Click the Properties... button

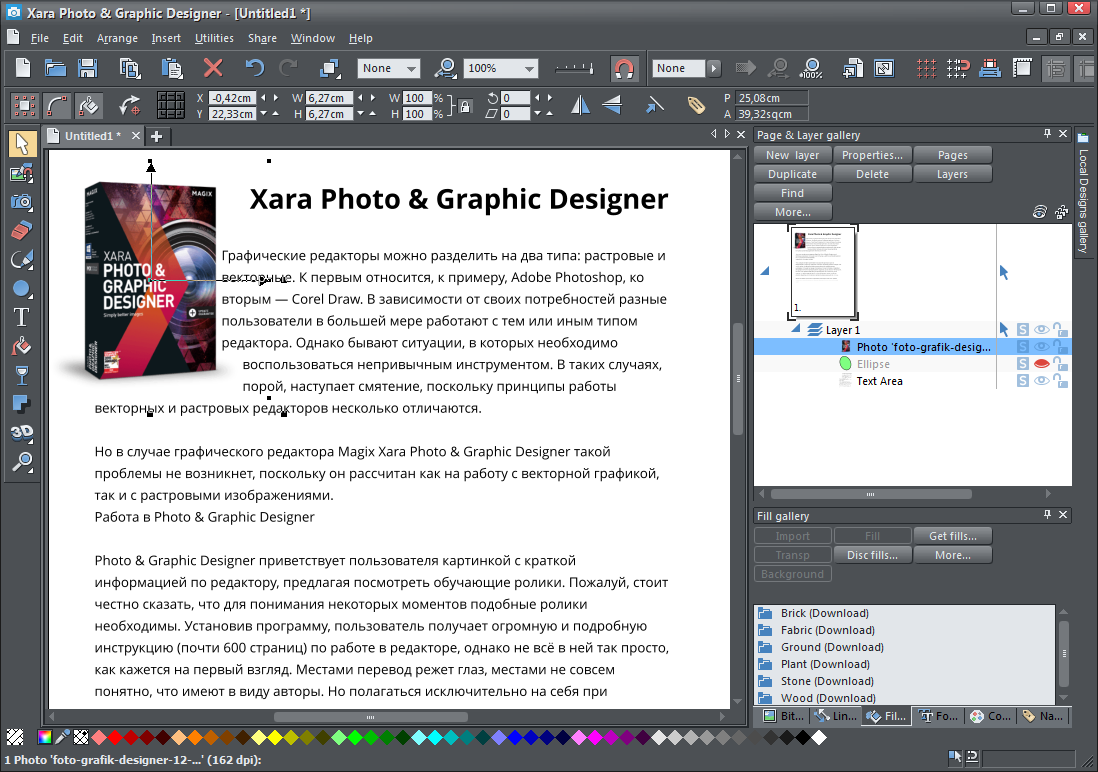pos(873,155)
